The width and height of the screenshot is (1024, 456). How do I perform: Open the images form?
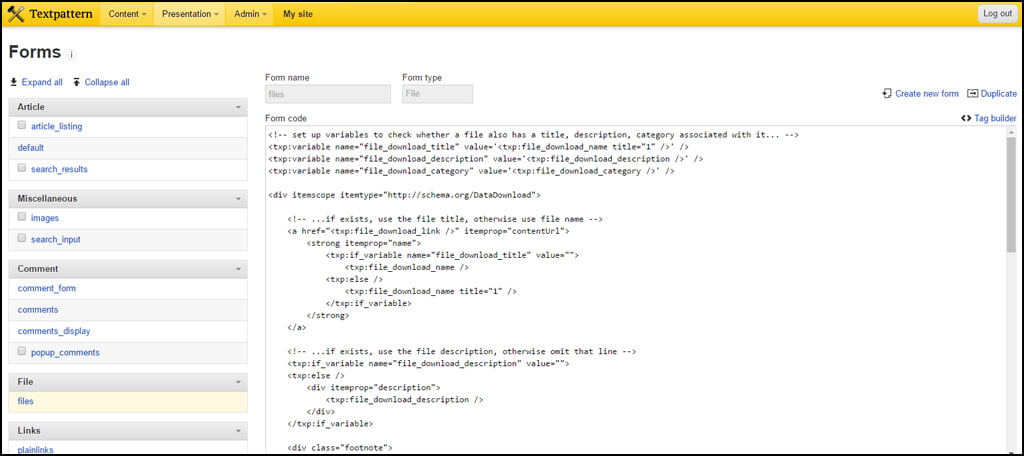[x=45, y=218]
